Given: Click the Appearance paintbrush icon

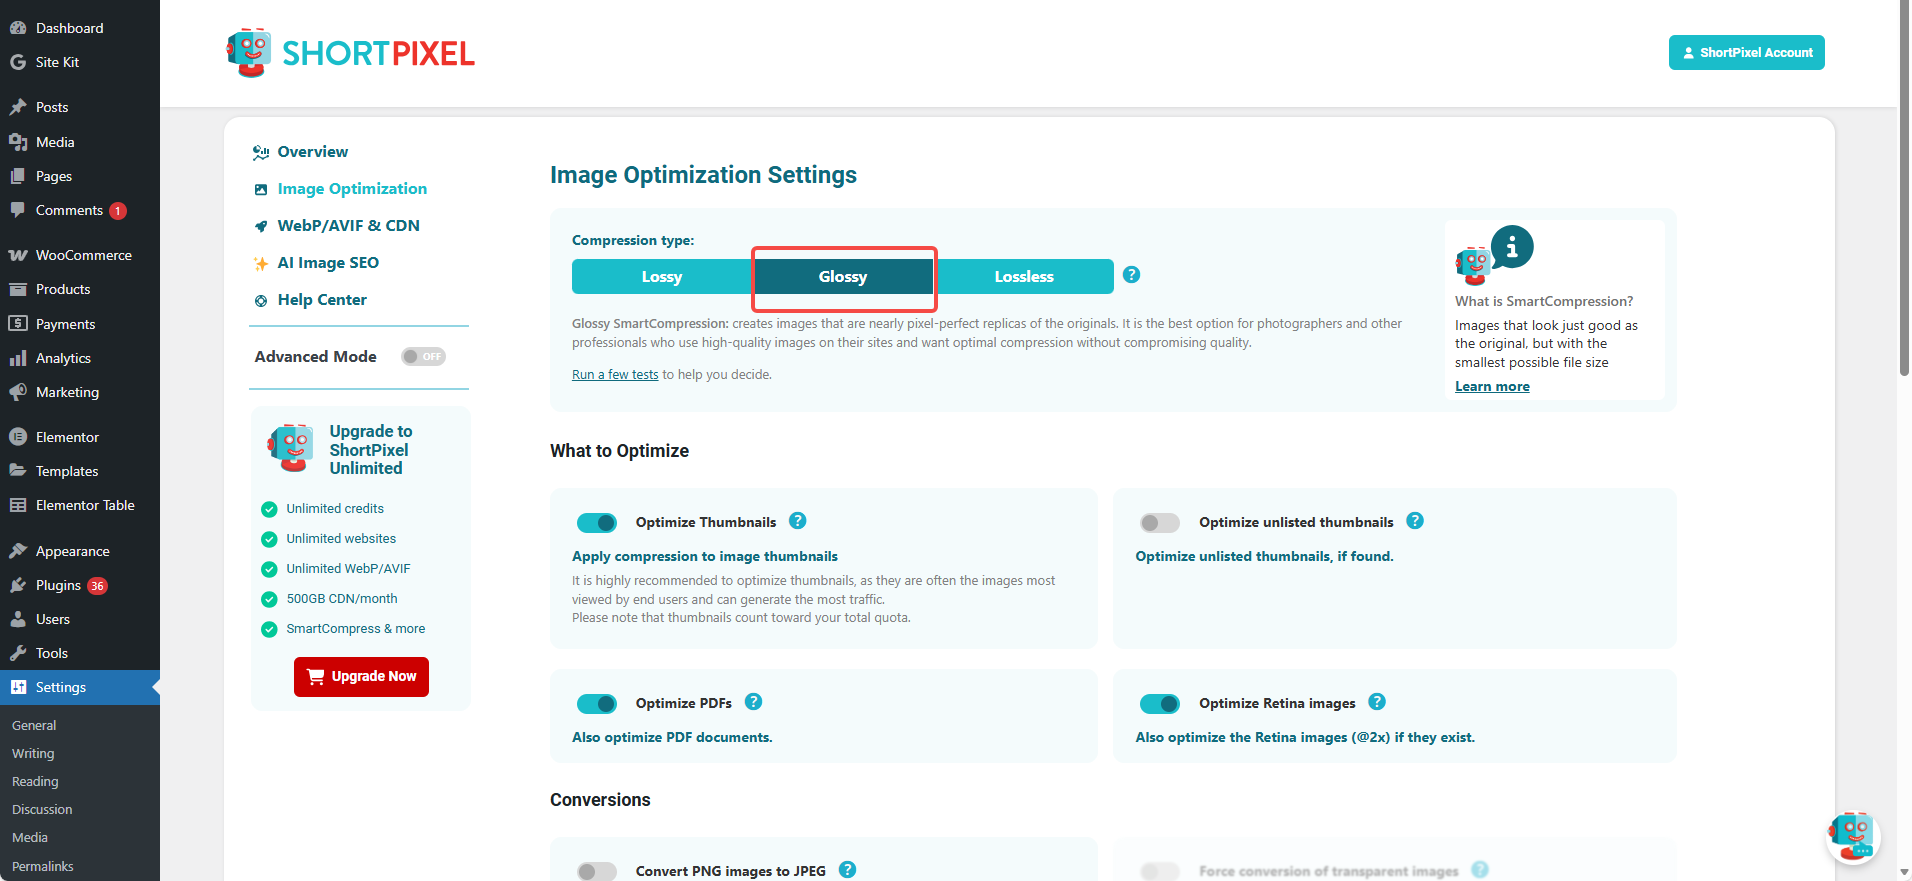Looking at the screenshot, I should 18,551.
